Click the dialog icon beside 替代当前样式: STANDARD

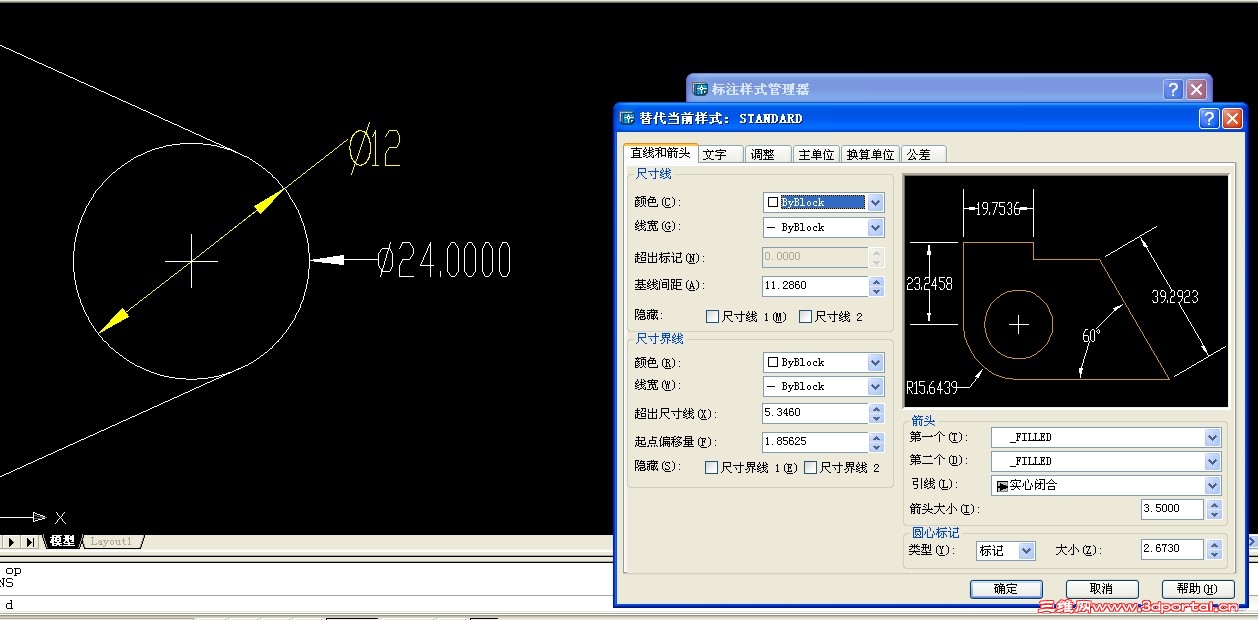click(x=625, y=118)
